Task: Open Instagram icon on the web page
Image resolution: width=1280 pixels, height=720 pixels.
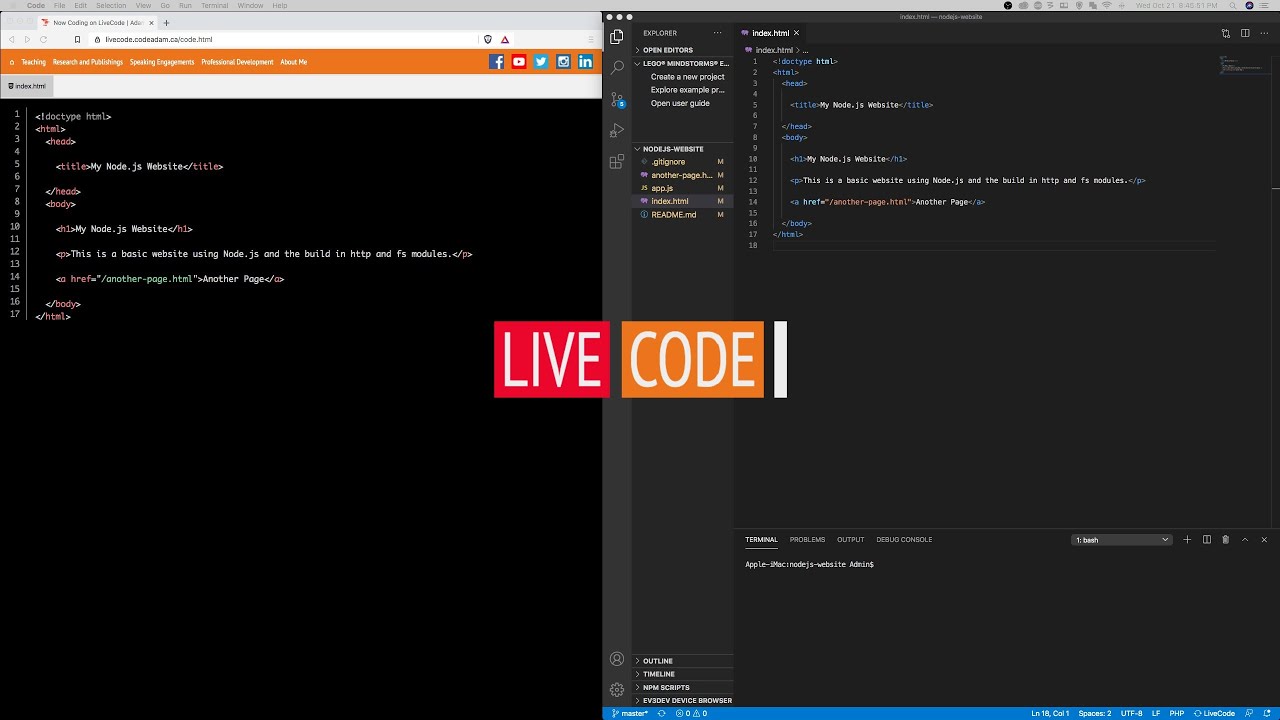Action: (x=563, y=62)
